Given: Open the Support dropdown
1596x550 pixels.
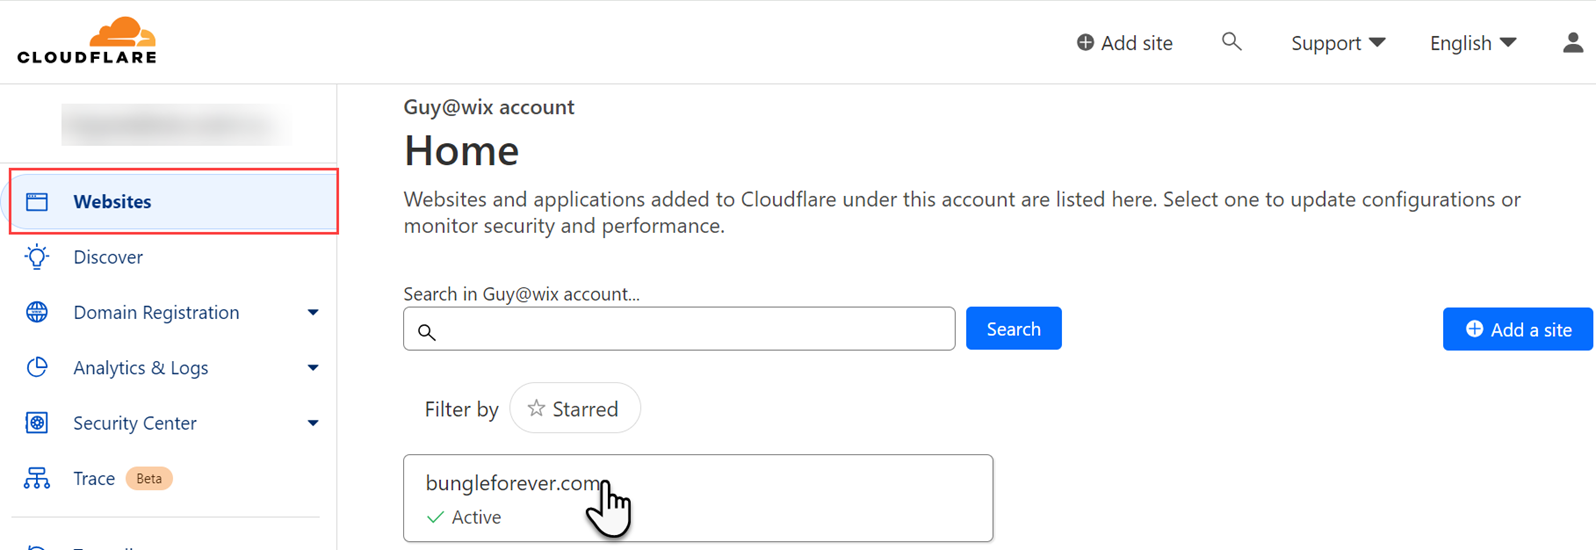Looking at the screenshot, I should [1337, 43].
